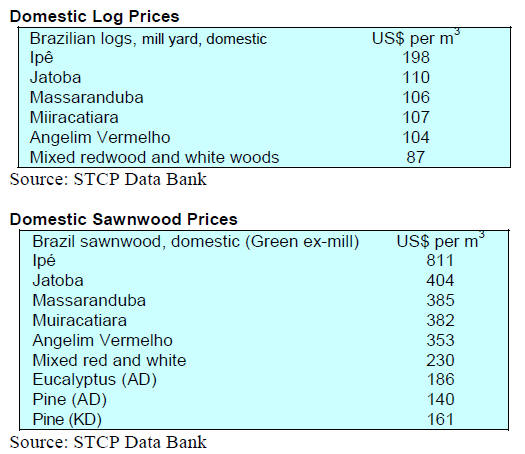Click Massaranduba sawnwood price 385
This screenshot has width=525, height=454.
[x=440, y=301]
